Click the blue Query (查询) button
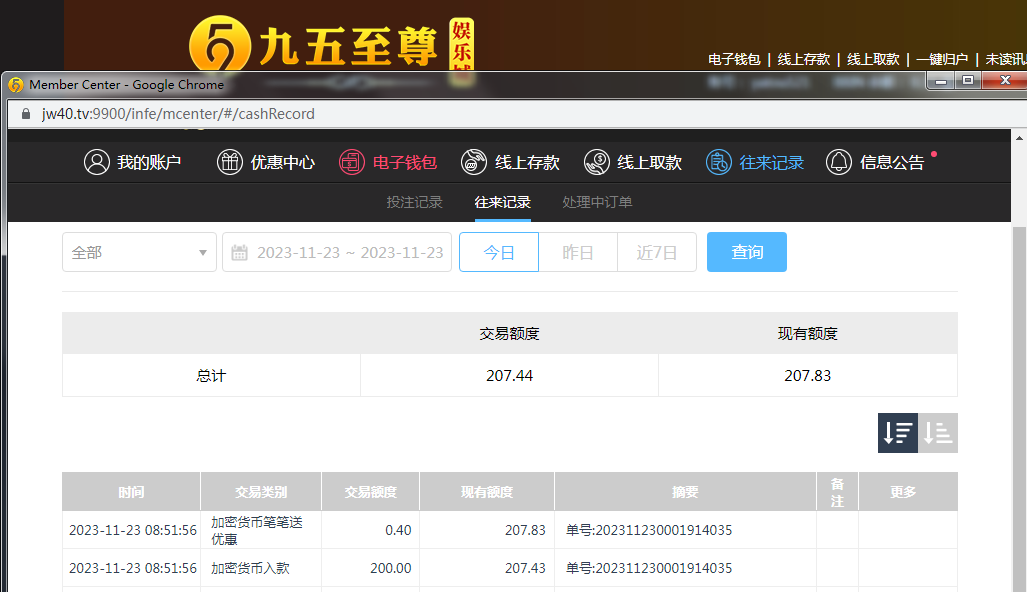This screenshot has width=1027, height=592. (747, 252)
